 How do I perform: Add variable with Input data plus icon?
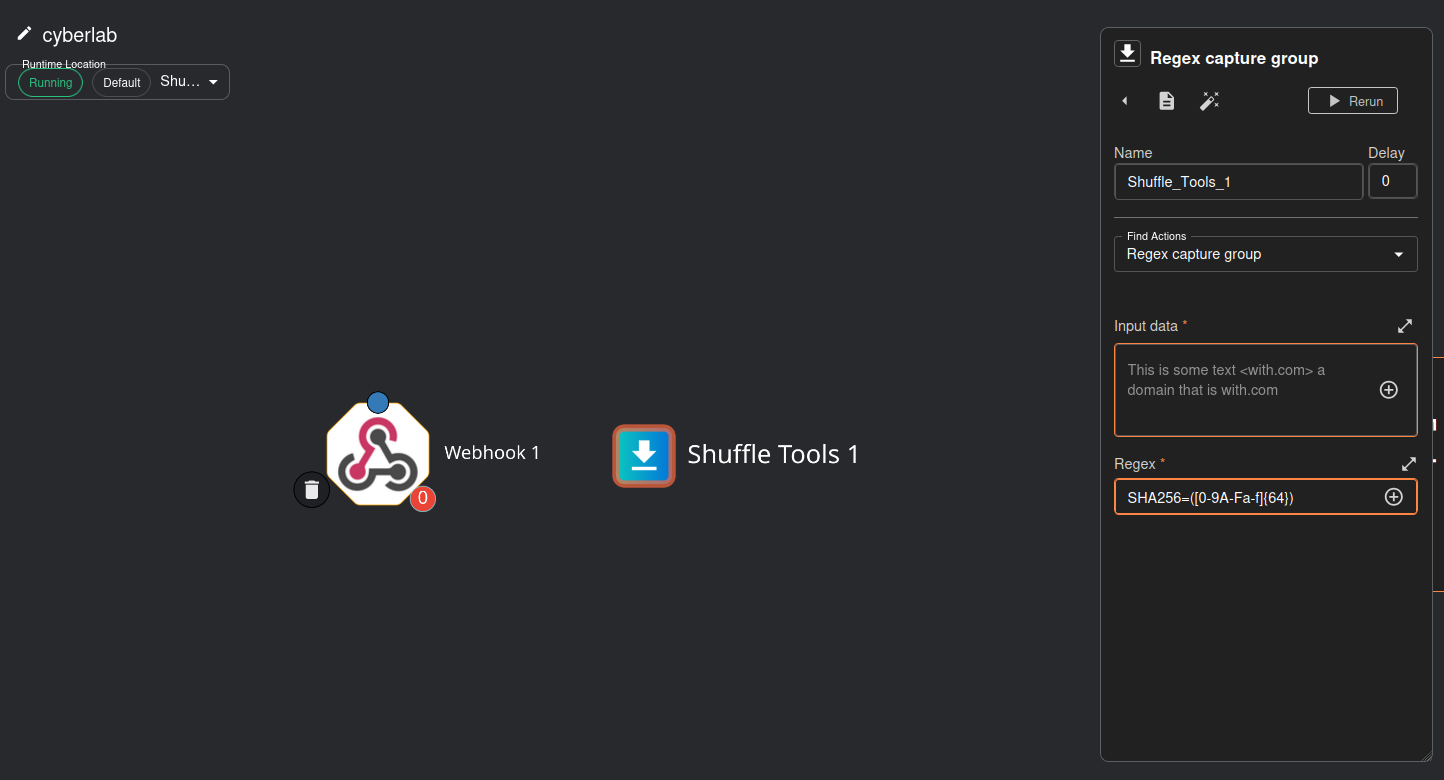(1388, 390)
